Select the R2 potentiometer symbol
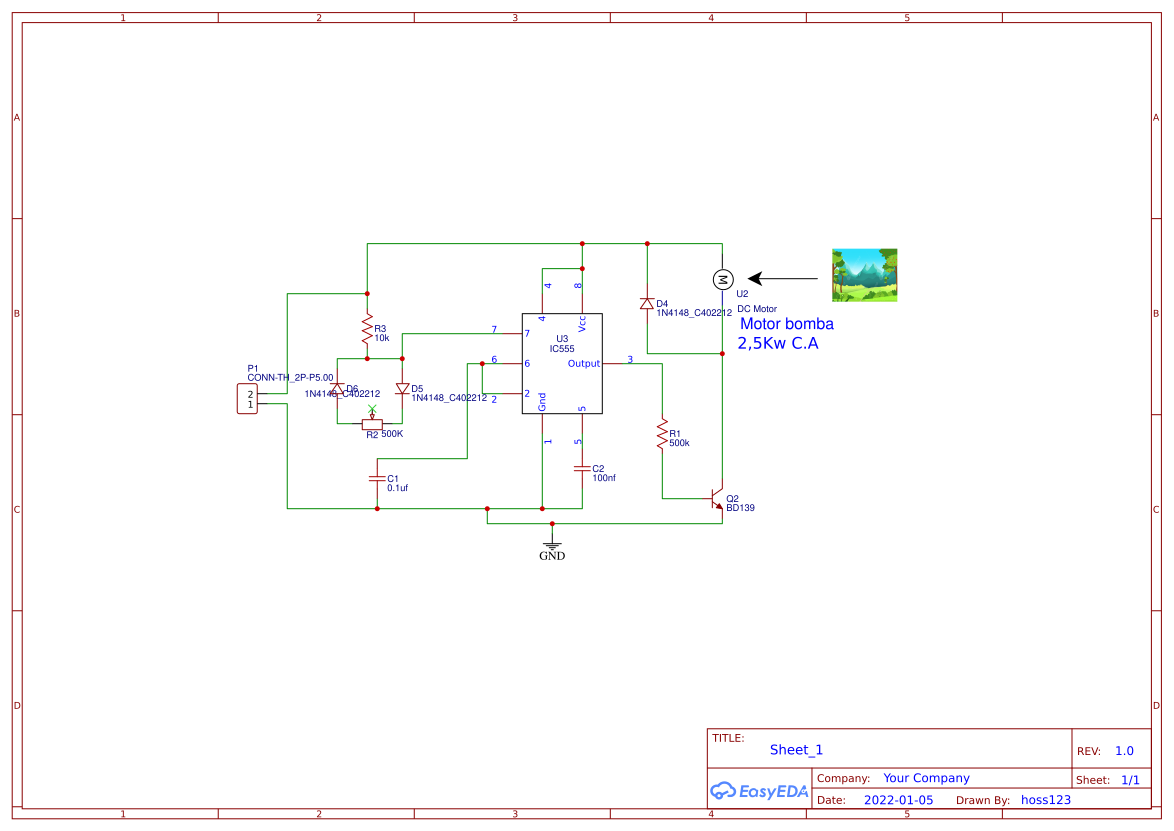The image size is (1174, 831). coord(372,423)
